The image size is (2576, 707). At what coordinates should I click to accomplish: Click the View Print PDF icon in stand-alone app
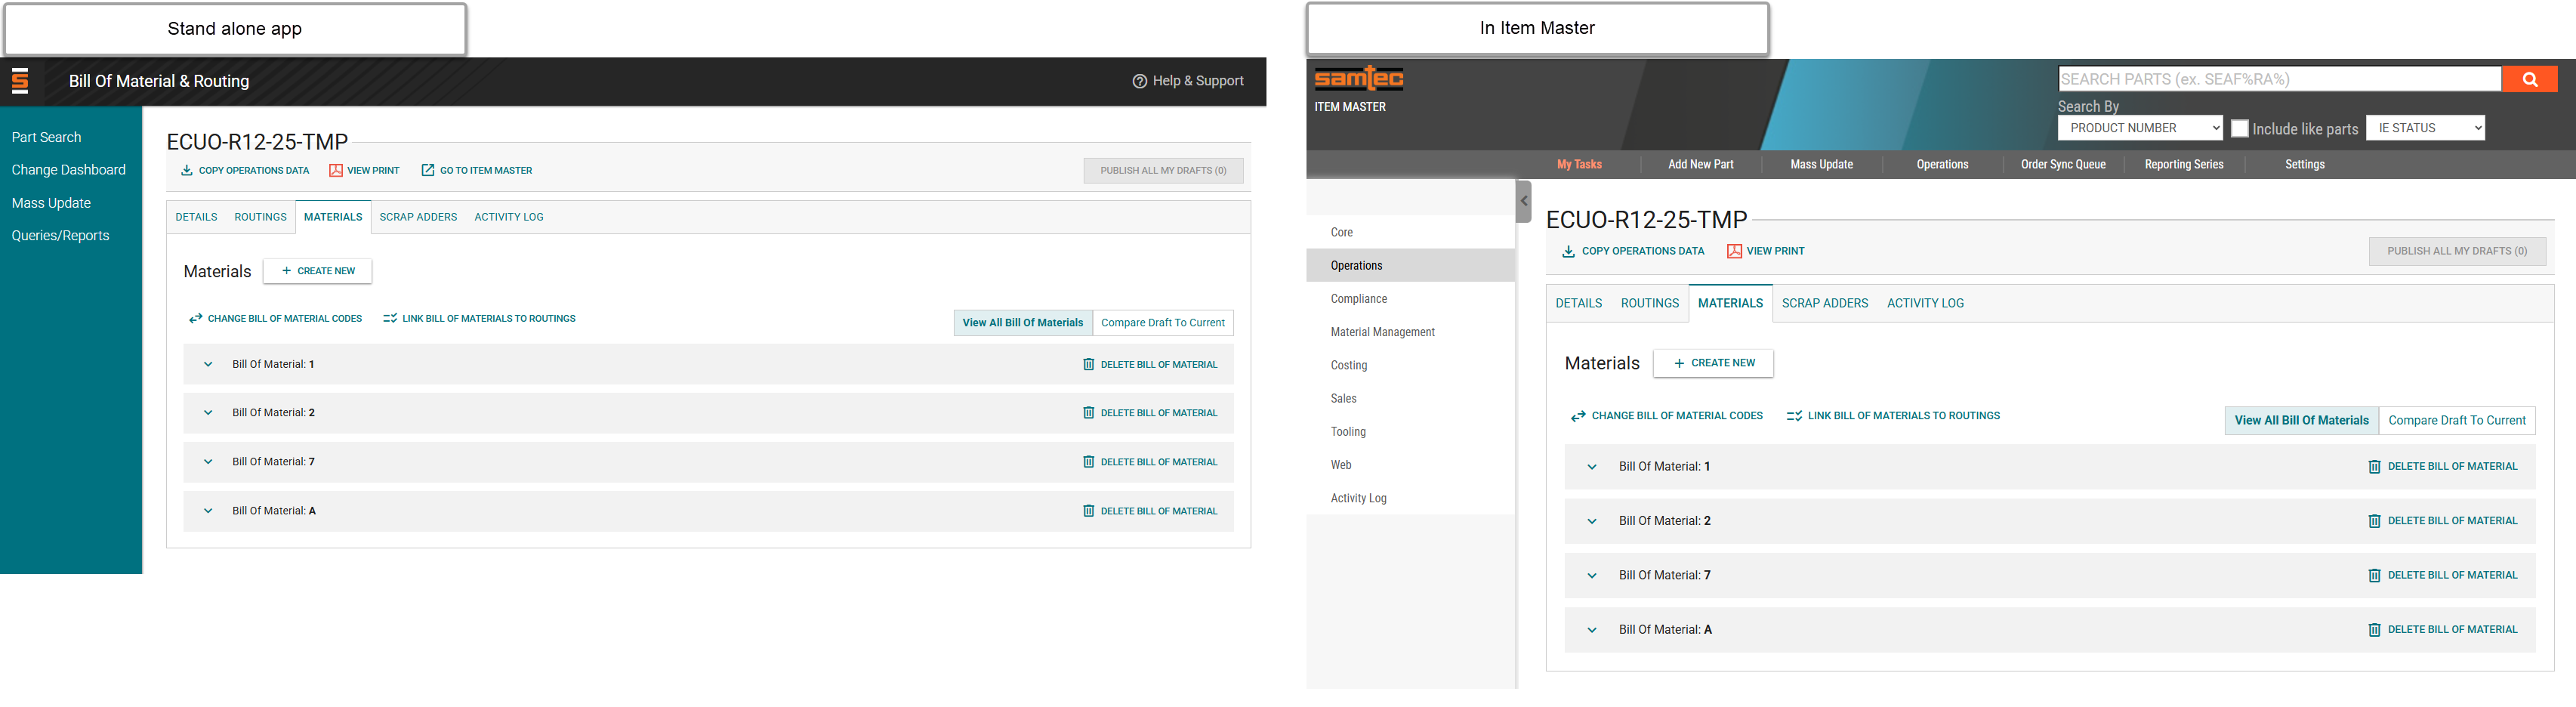click(x=336, y=171)
